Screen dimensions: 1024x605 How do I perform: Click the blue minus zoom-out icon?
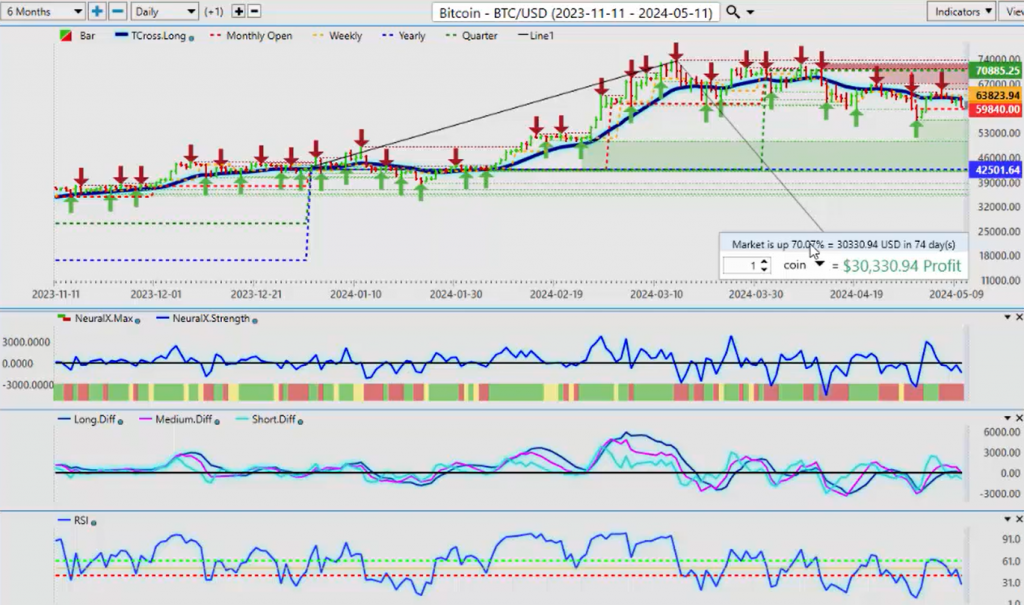[x=117, y=11]
